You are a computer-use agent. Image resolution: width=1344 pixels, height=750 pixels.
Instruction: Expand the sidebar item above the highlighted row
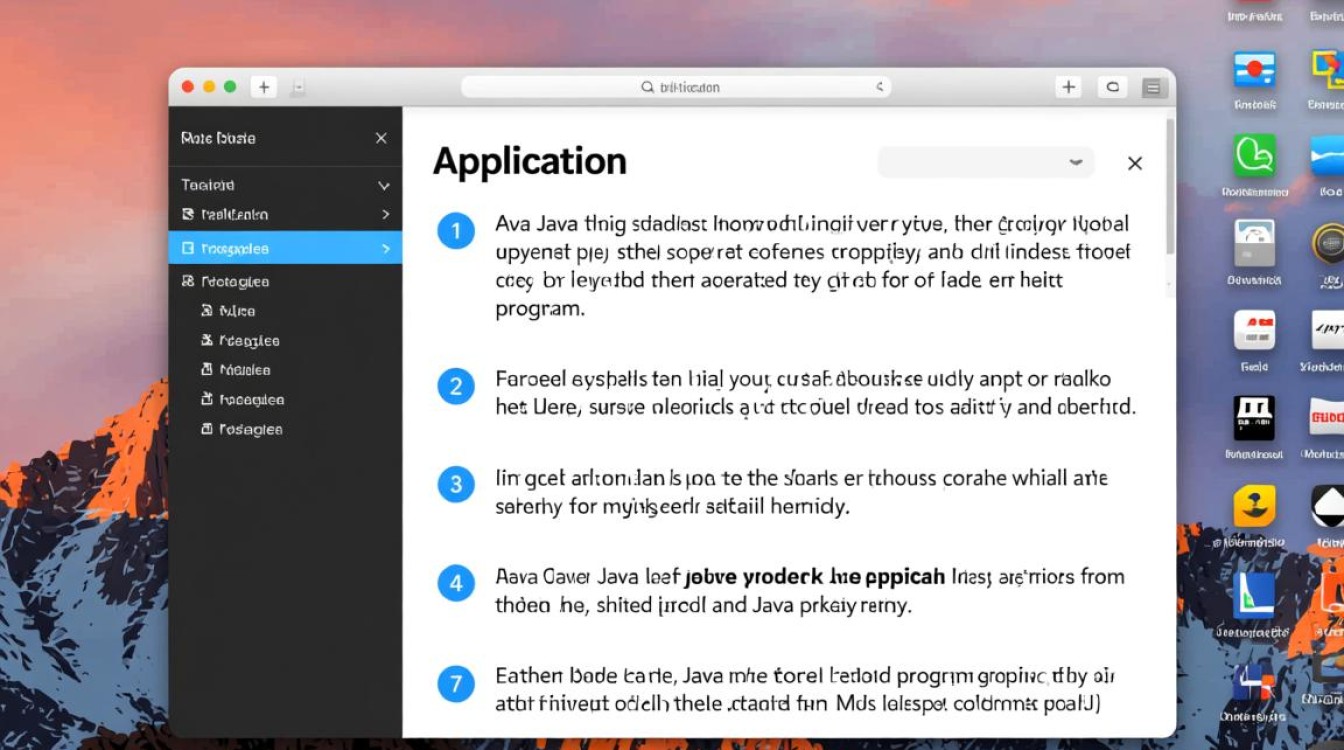(x=385, y=214)
